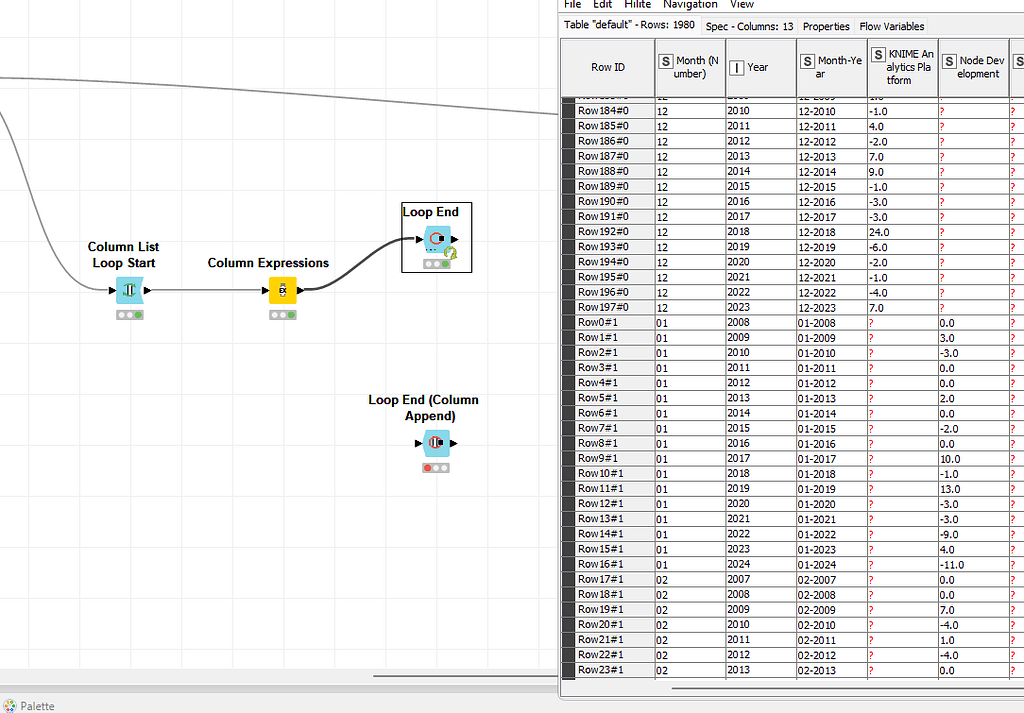Image resolution: width=1024 pixels, height=713 pixels.
Task: Select the Column List Loop Start node
Action: pyautogui.click(x=129, y=290)
